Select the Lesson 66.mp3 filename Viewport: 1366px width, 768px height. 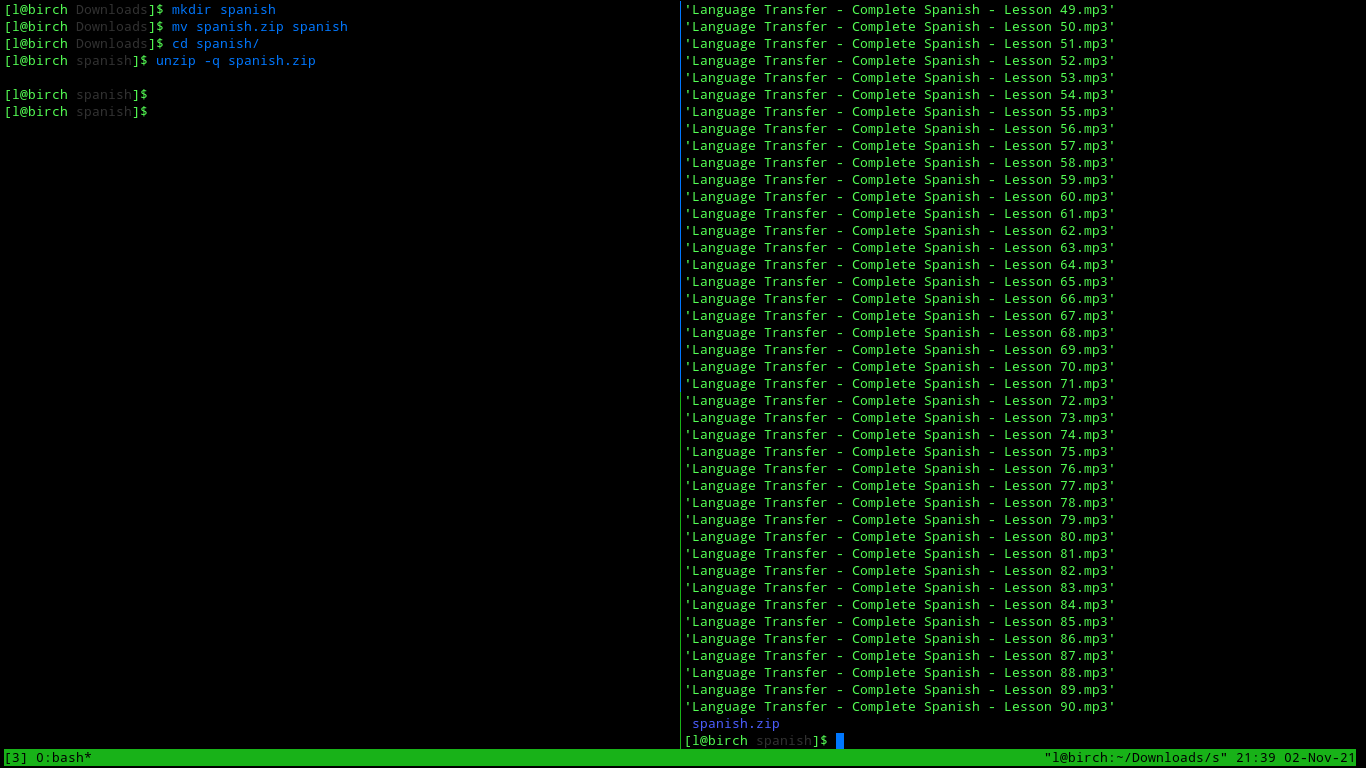pos(900,299)
